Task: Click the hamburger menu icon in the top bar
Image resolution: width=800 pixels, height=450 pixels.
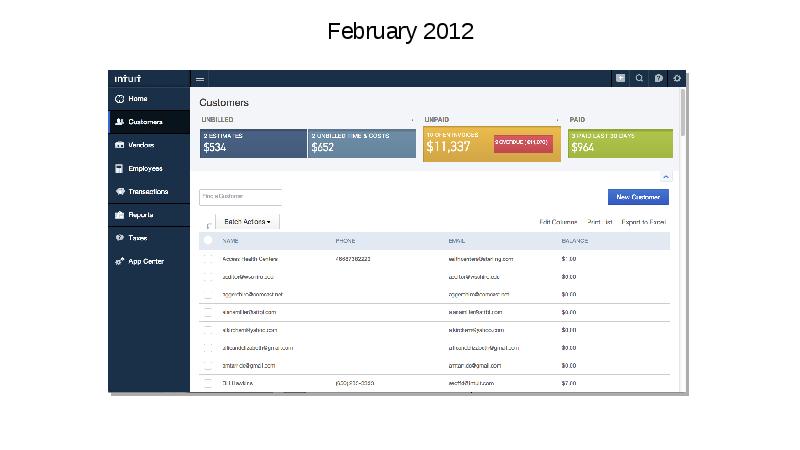Action: (200, 78)
